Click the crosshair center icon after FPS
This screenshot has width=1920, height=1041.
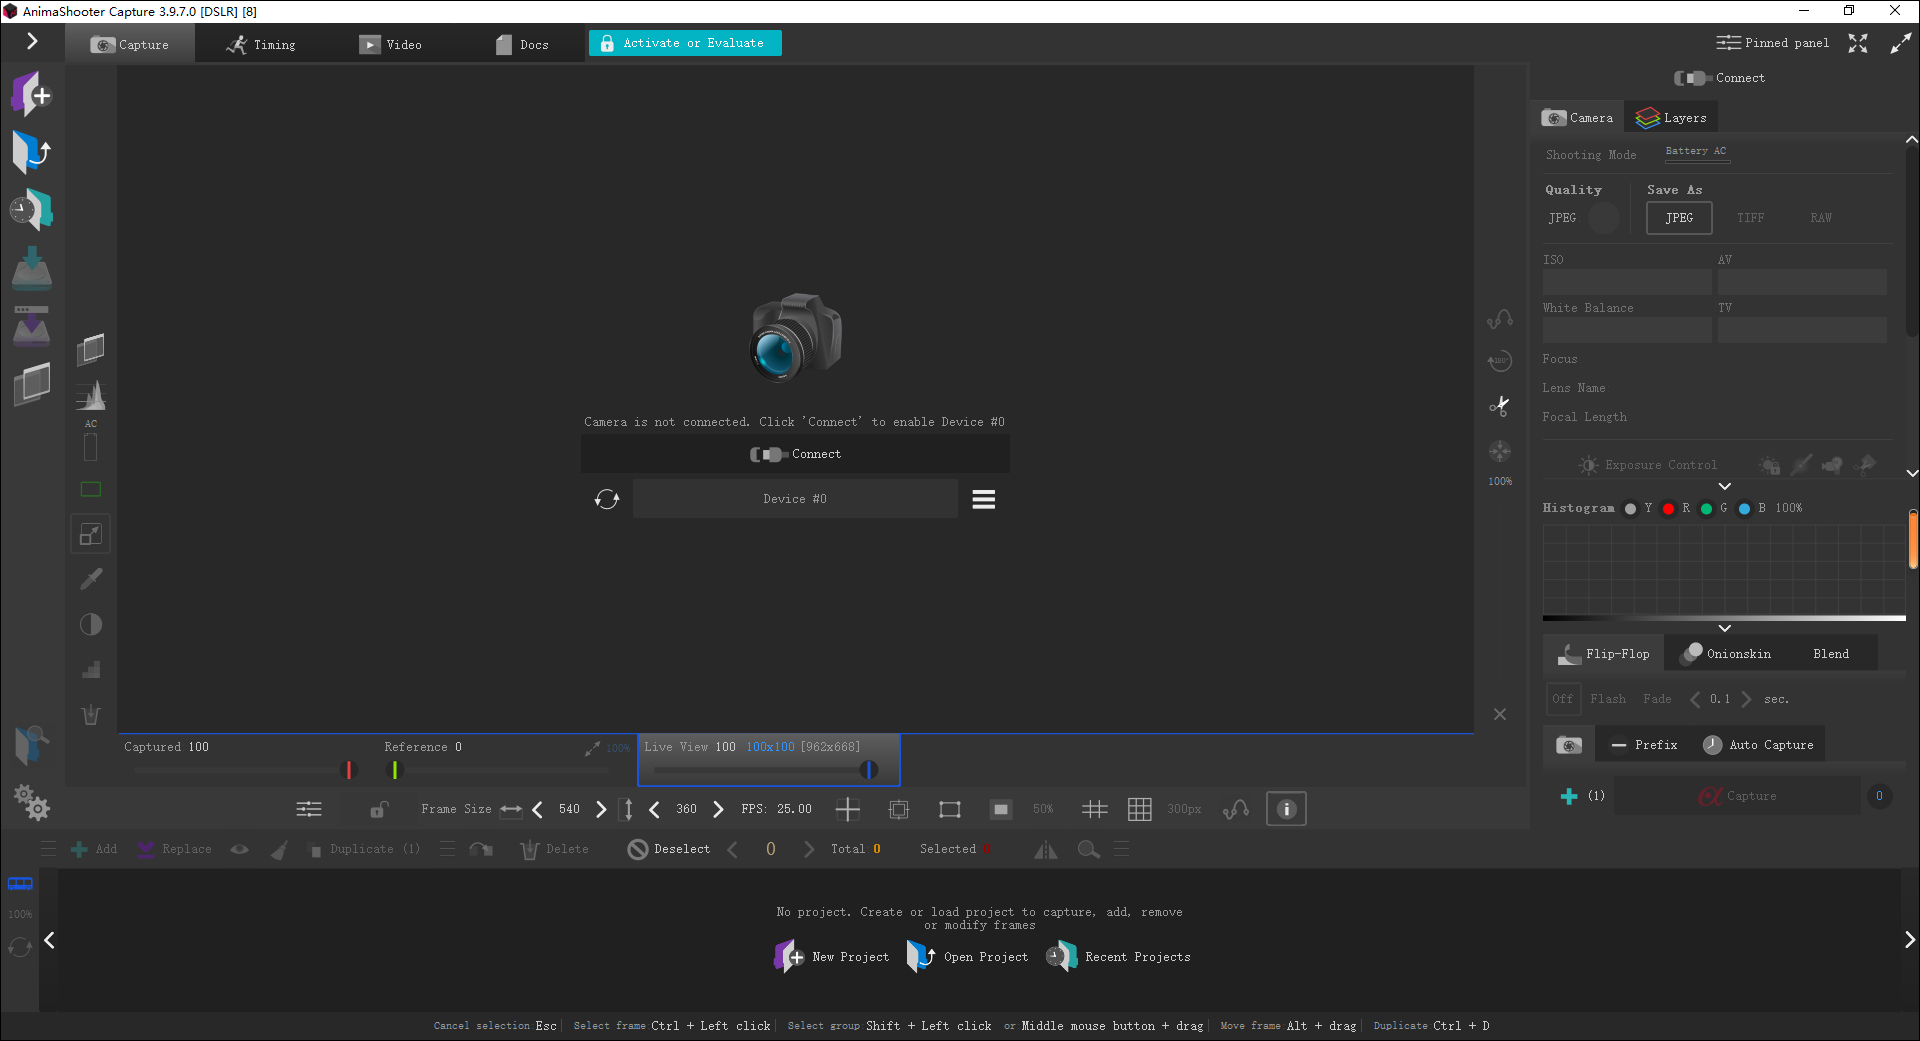pyautogui.click(x=847, y=809)
